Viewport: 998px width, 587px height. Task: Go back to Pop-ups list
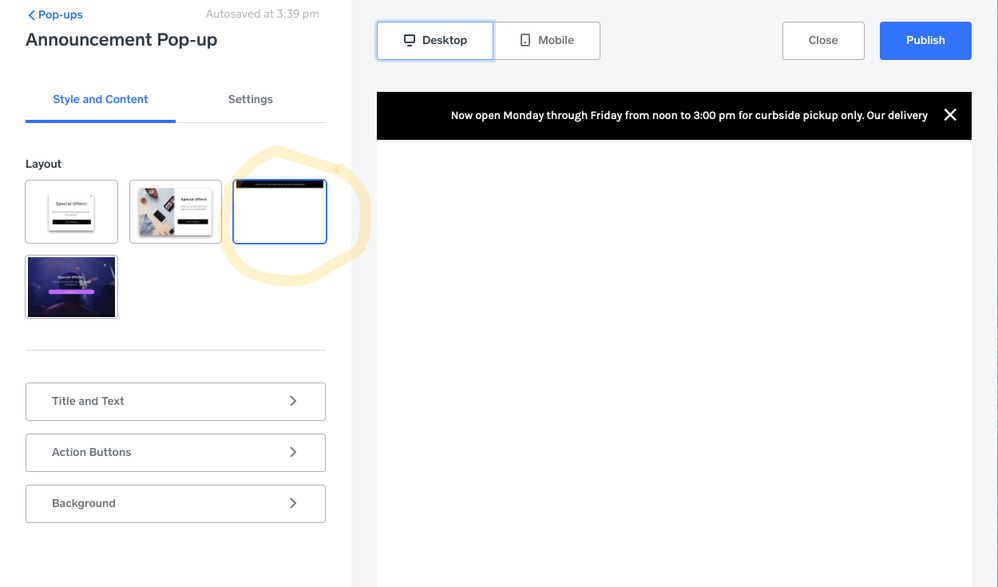pos(59,15)
